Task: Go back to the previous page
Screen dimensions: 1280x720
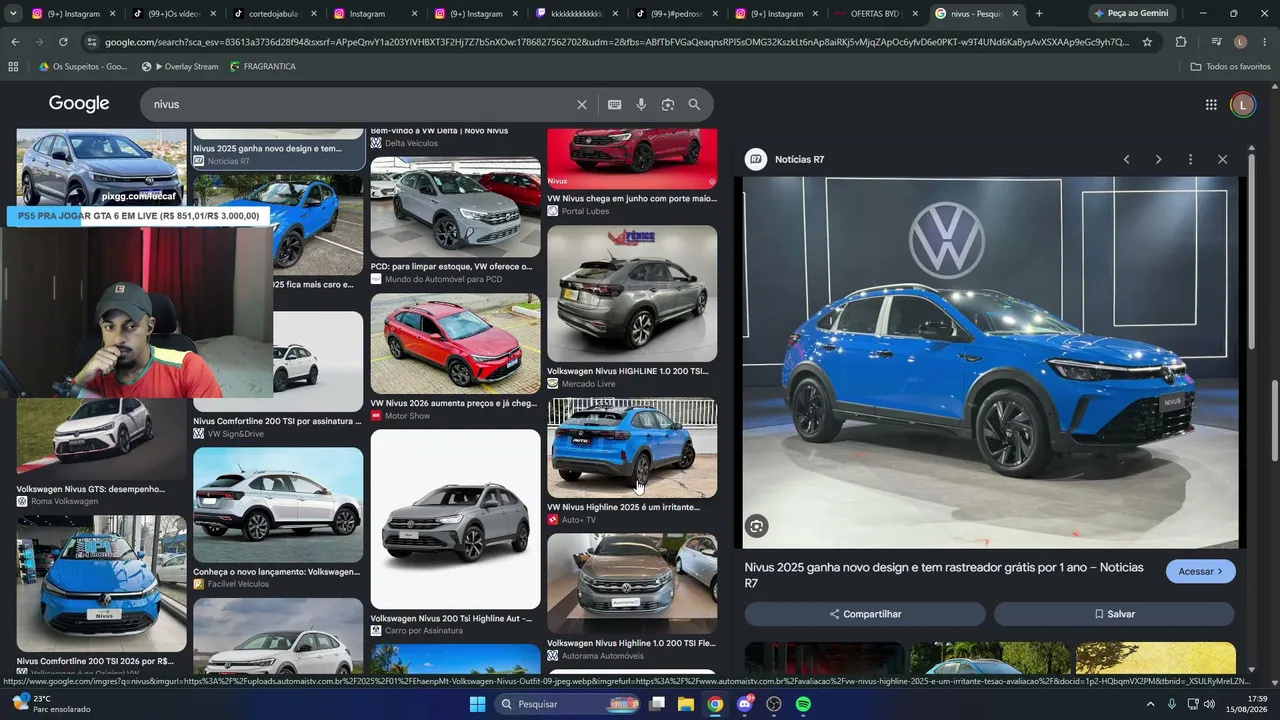Action: [x=15, y=42]
